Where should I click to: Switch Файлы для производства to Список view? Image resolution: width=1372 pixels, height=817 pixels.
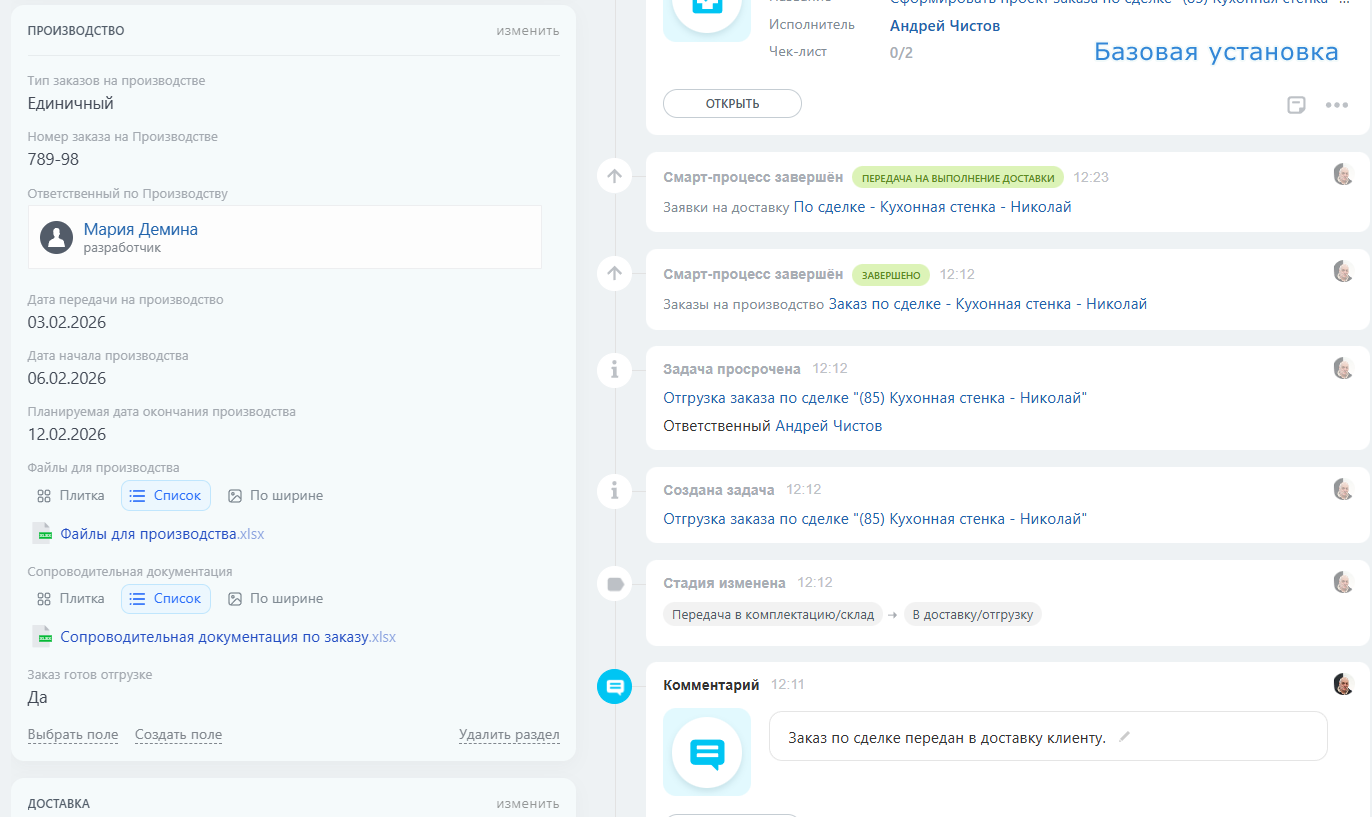pos(166,495)
